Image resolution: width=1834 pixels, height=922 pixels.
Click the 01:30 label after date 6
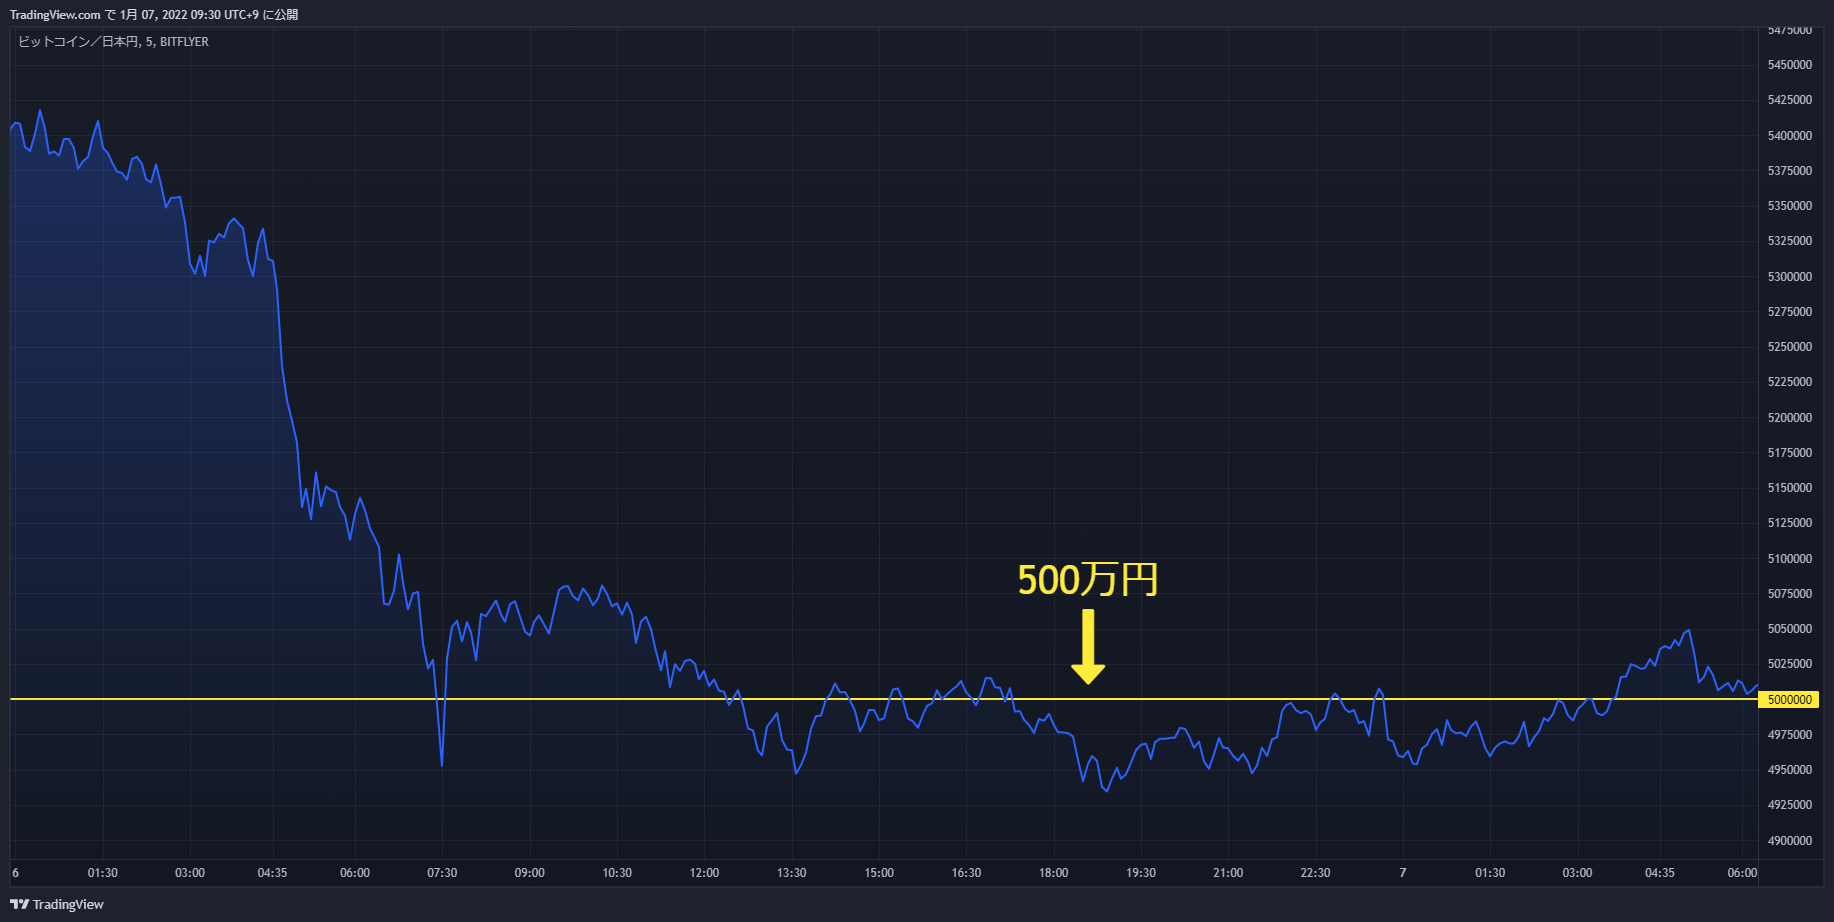[103, 873]
